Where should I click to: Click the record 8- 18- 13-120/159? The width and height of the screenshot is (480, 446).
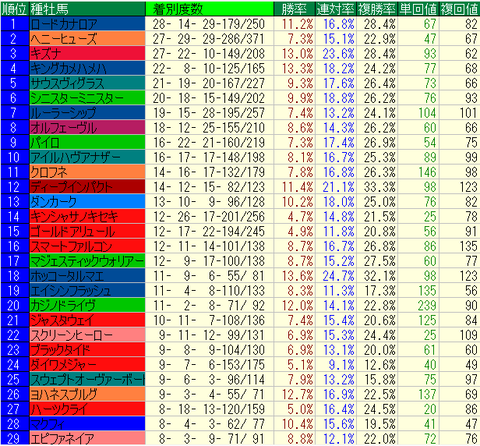[x=211, y=409]
